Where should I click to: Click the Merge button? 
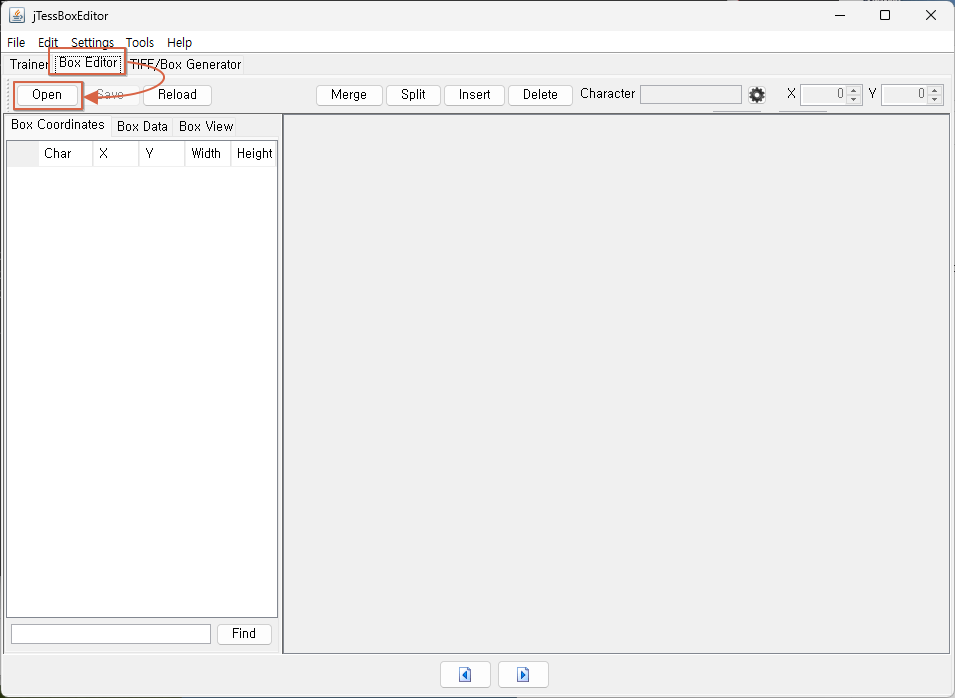click(x=349, y=95)
